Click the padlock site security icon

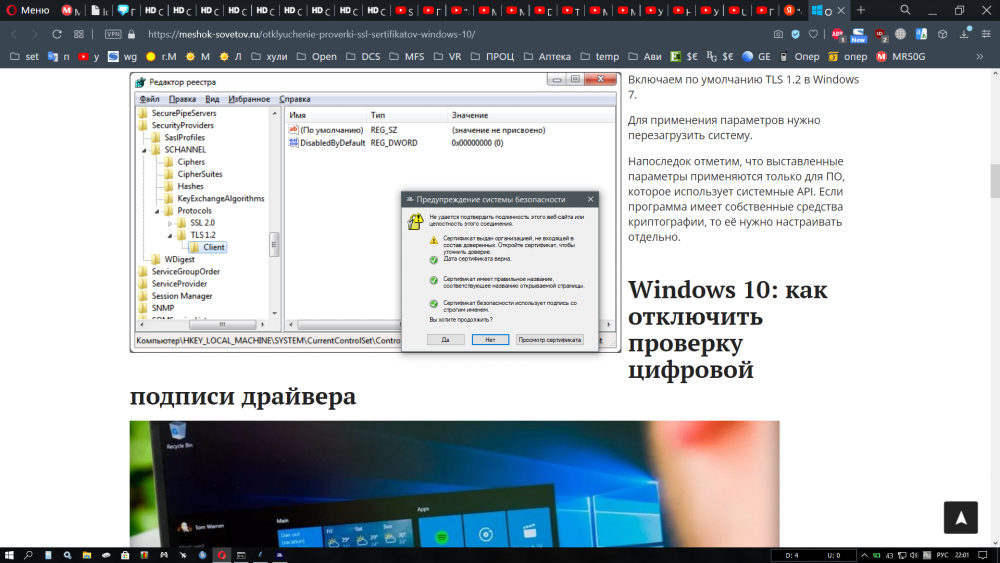click(x=132, y=34)
